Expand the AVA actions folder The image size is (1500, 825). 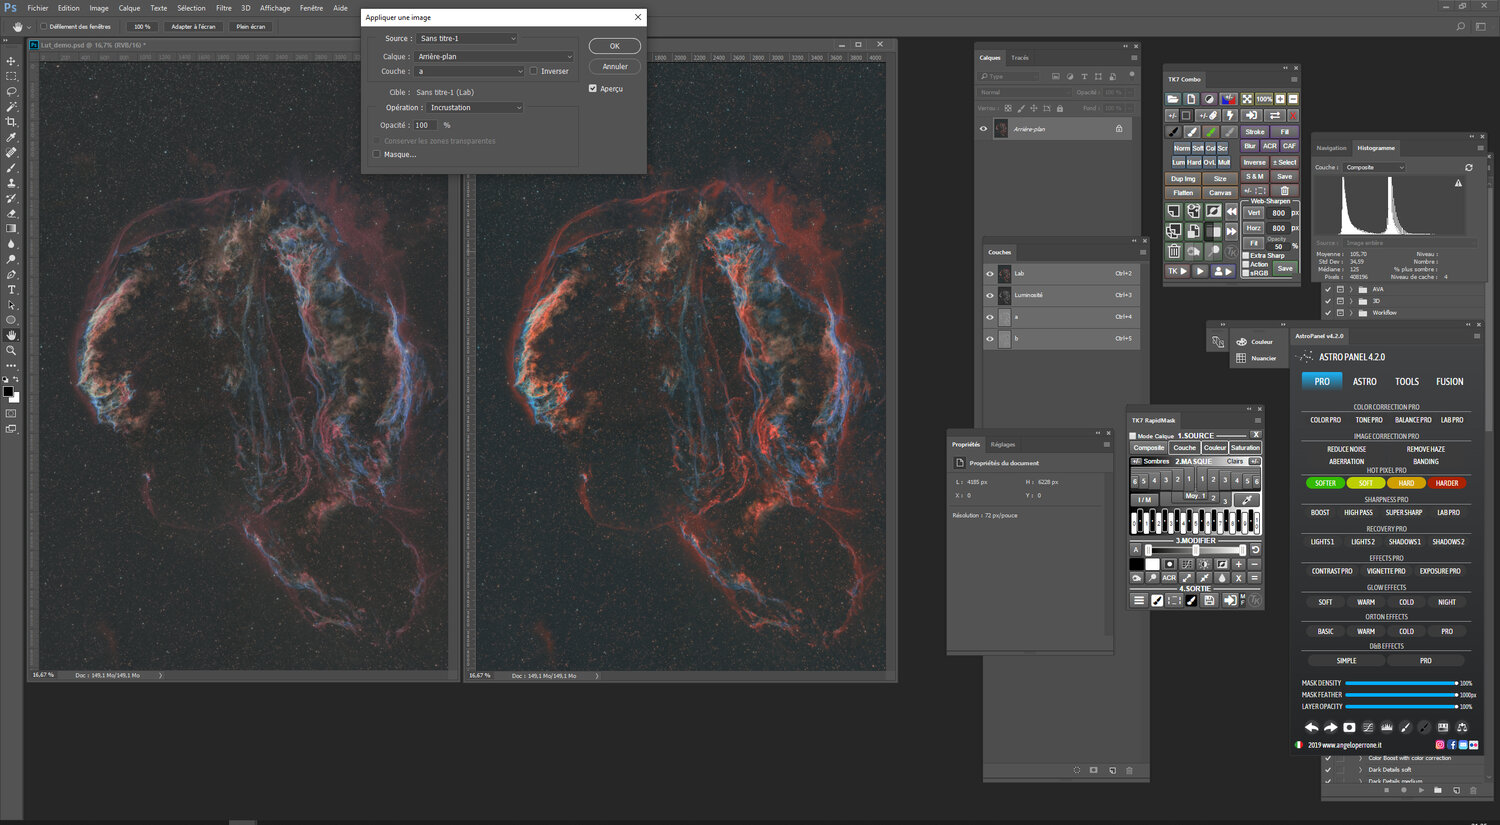(x=1351, y=289)
